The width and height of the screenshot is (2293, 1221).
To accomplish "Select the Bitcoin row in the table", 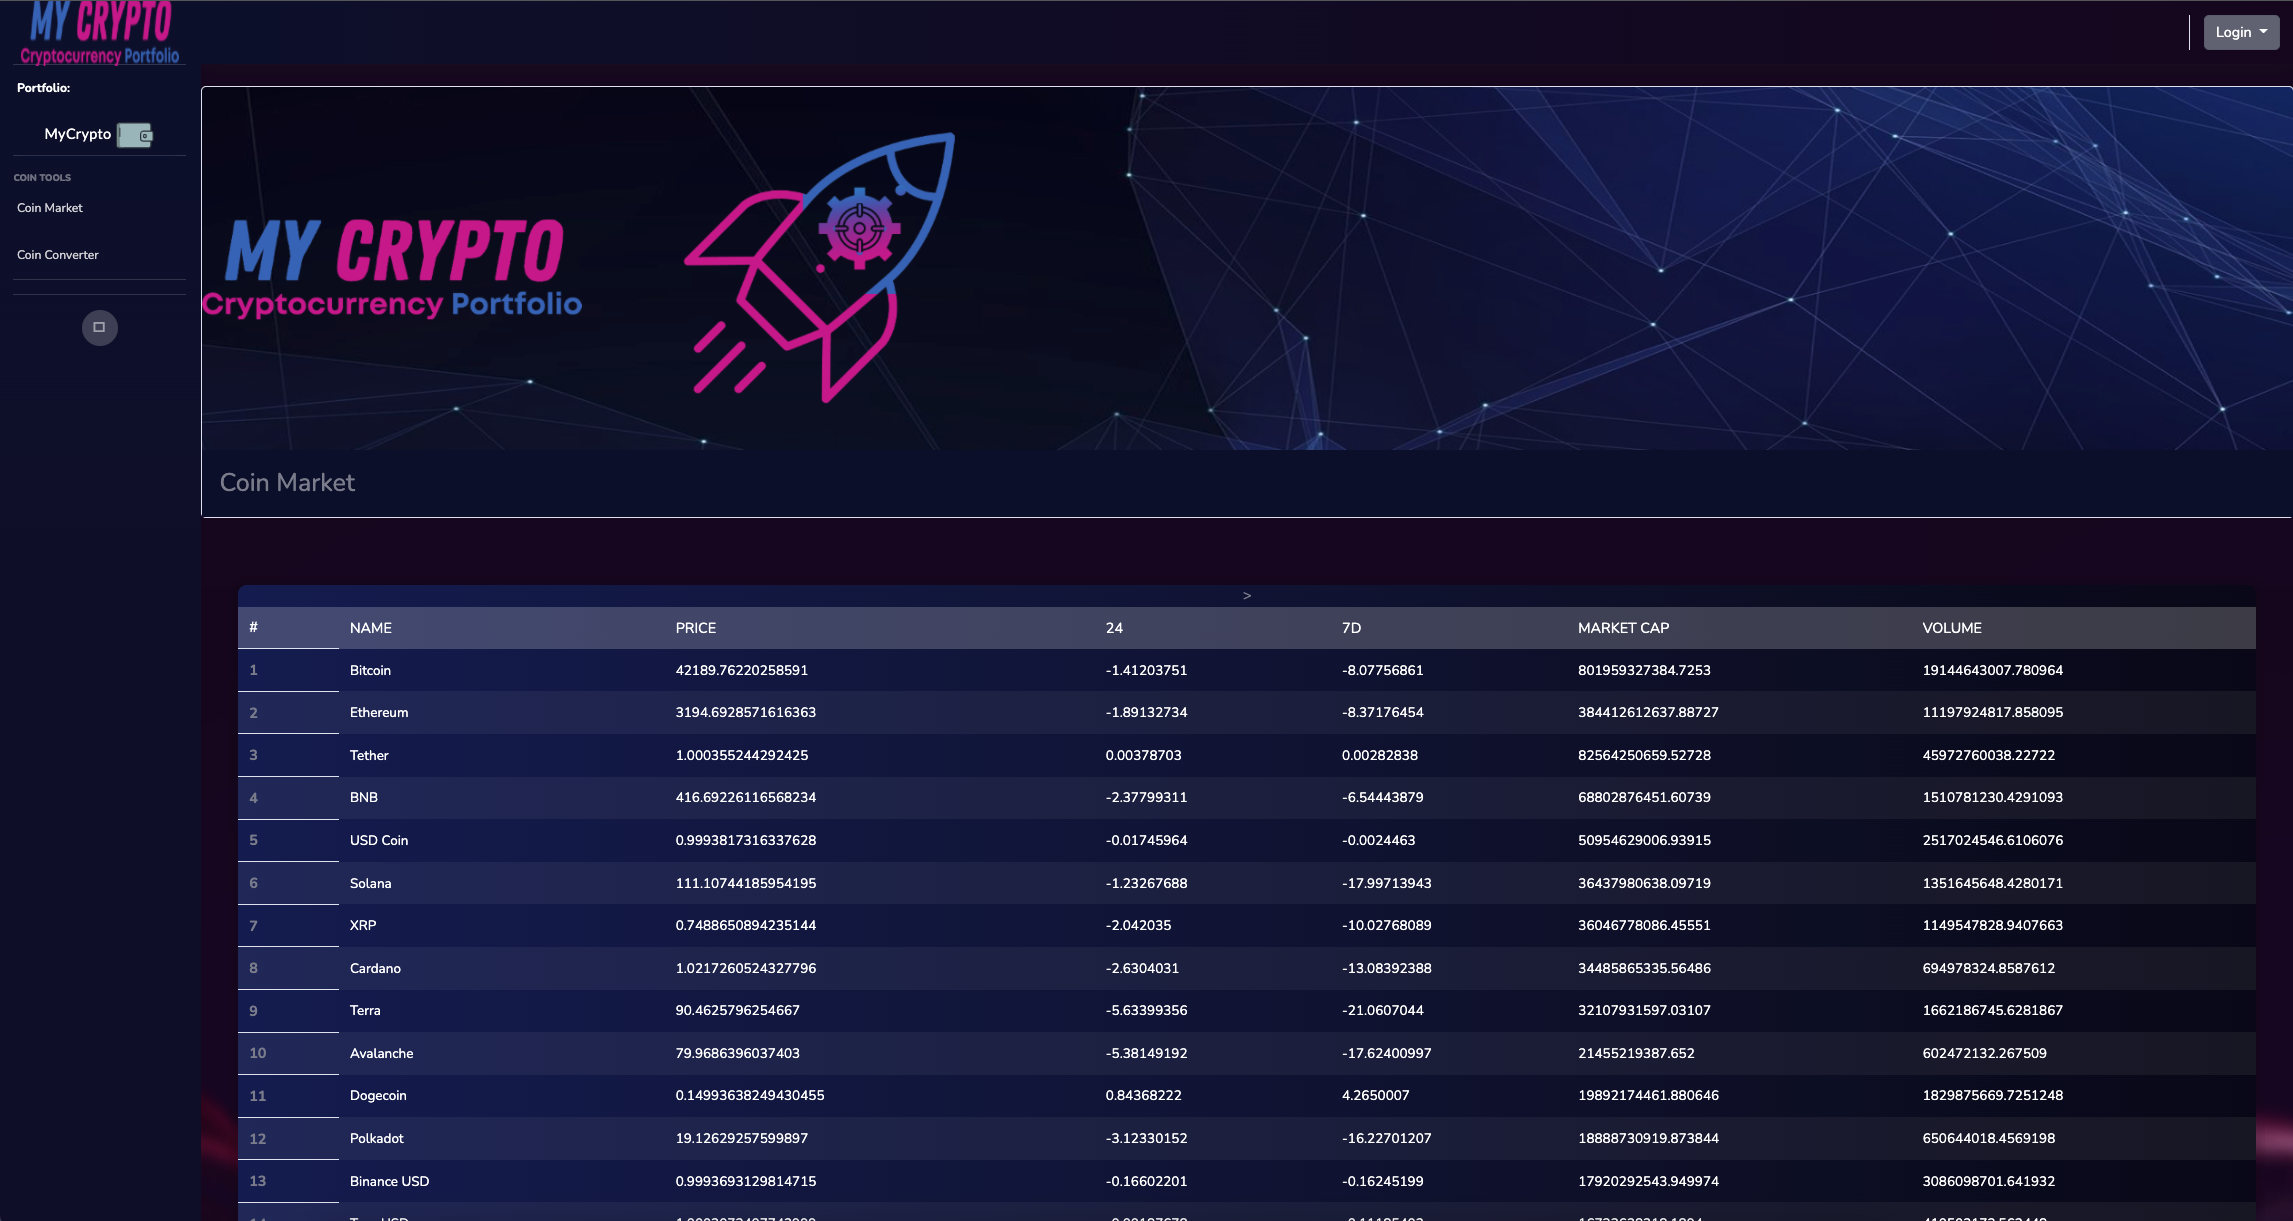I will (370, 670).
